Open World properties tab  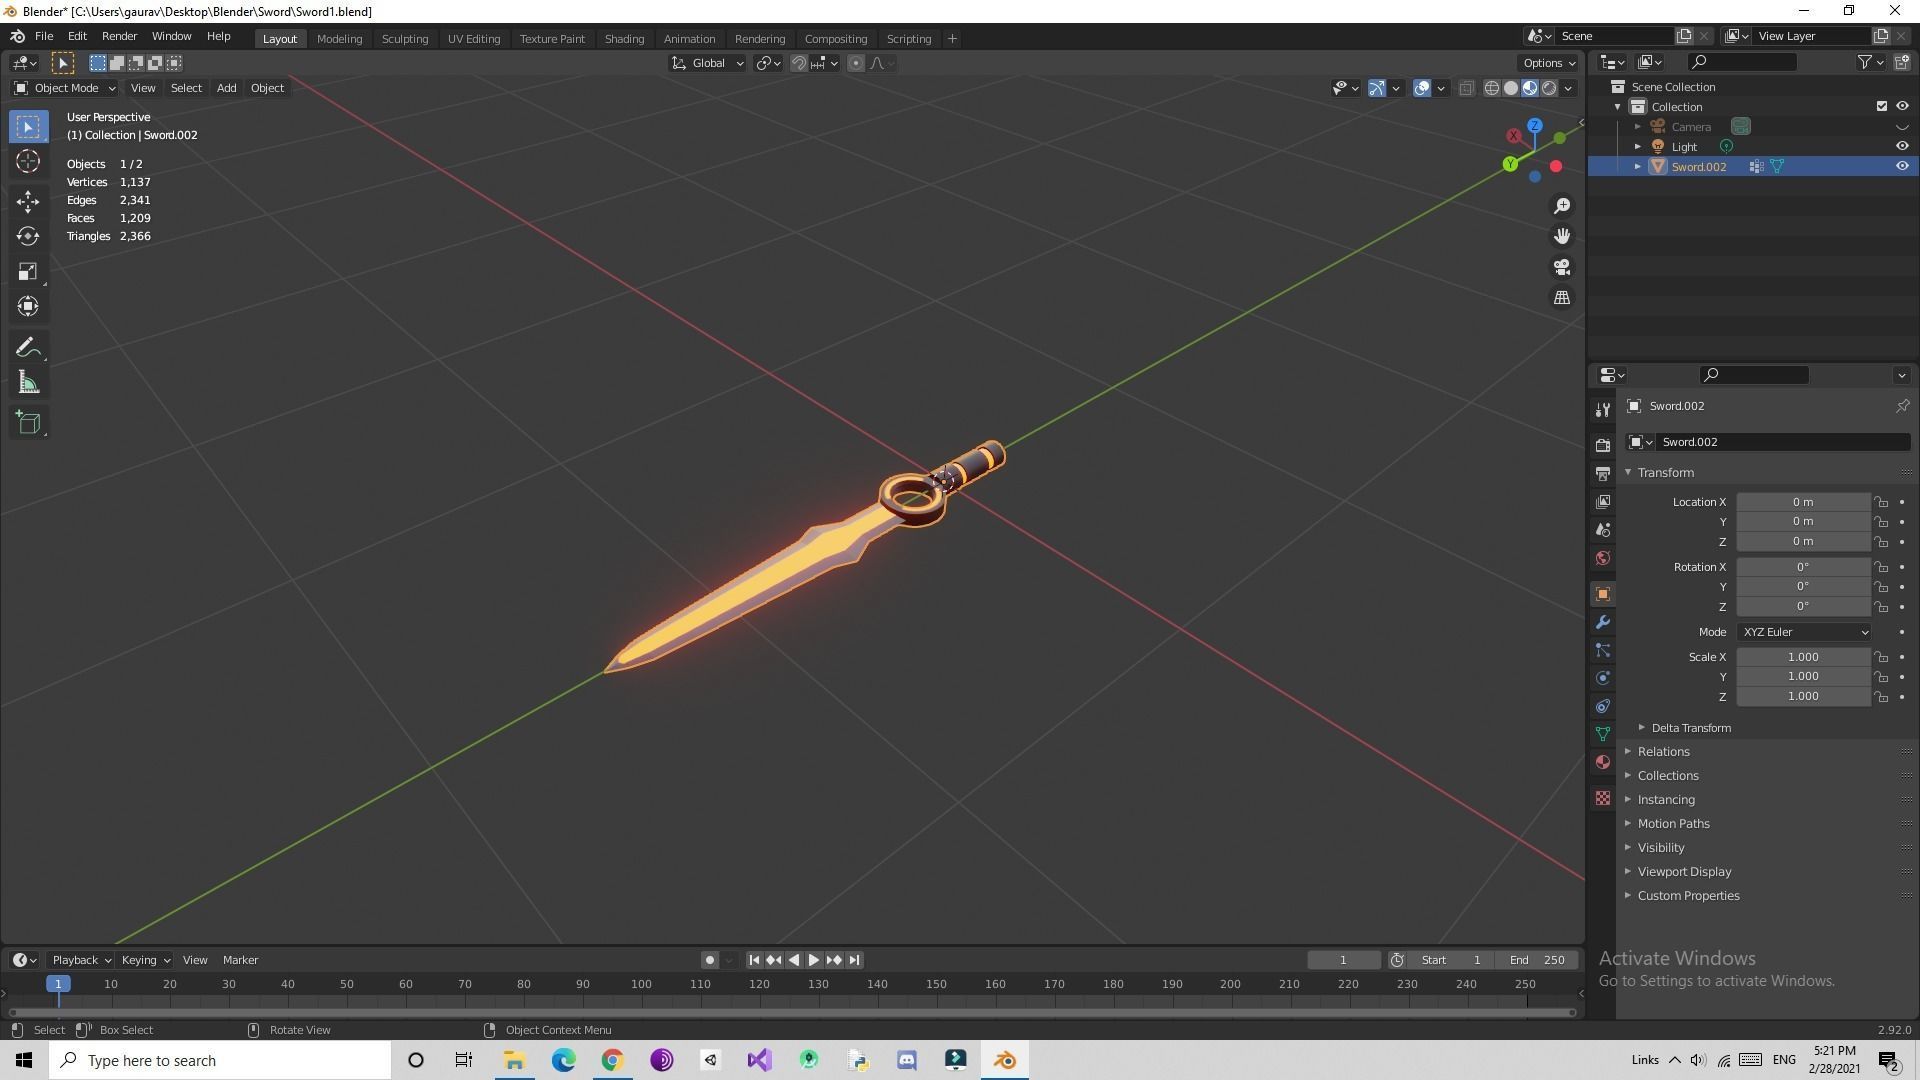1603,558
